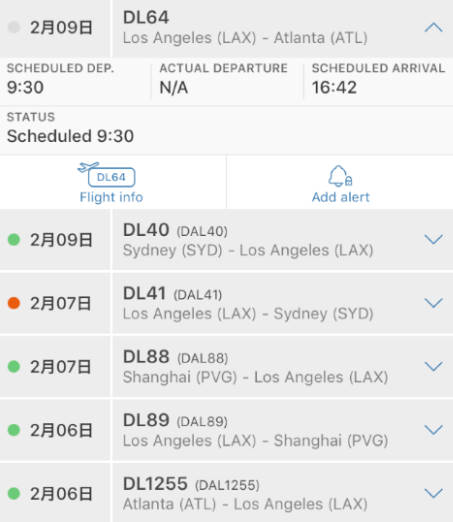The image size is (453, 522).
Task: Expand the DL89 flight chevron
Action: coord(433,430)
